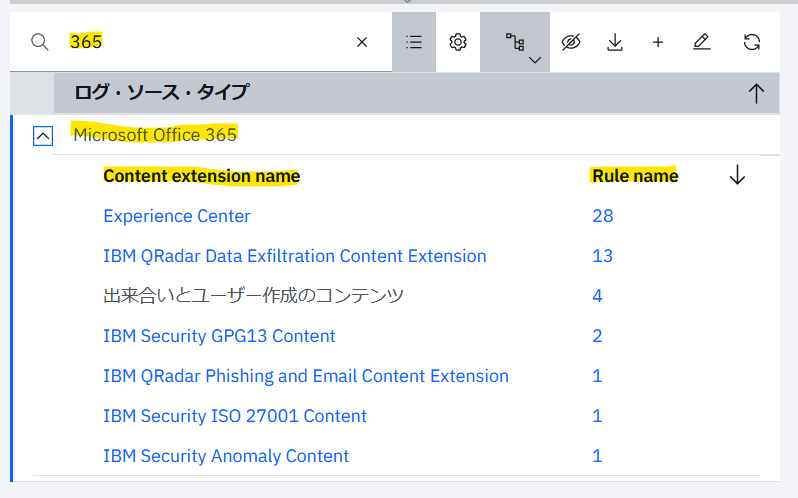Image resolution: width=798 pixels, height=498 pixels.
Task: Open IBM QRadar Data Exfiltration Content Extension
Action: point(295,256)
